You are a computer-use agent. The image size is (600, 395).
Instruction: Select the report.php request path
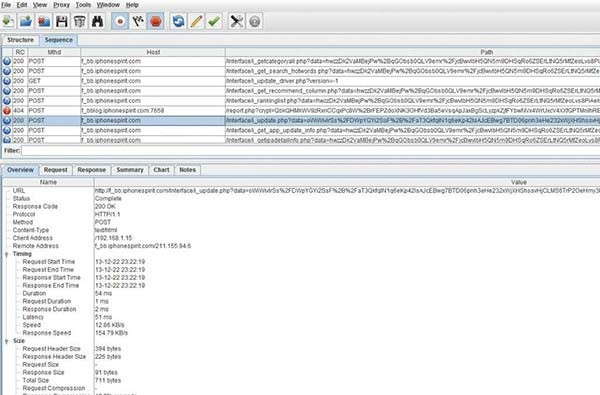412,111
